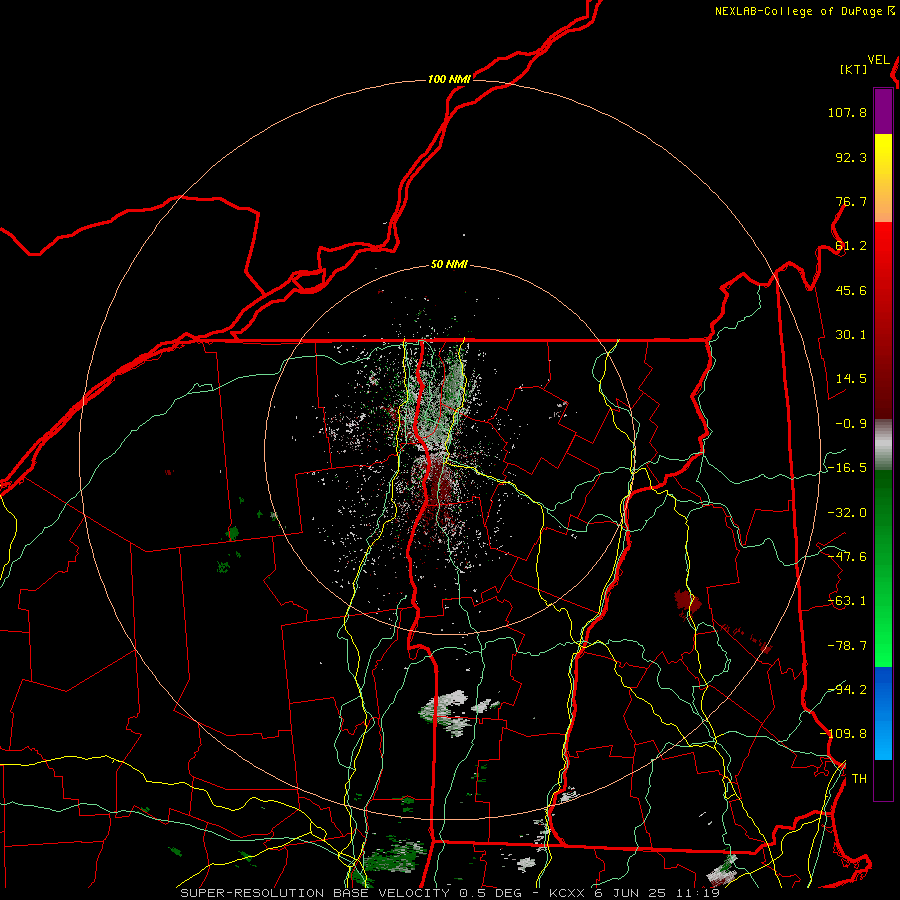Click the -63.1 scale value
Viewport: 900px width, 900px height.
point(847,601)
